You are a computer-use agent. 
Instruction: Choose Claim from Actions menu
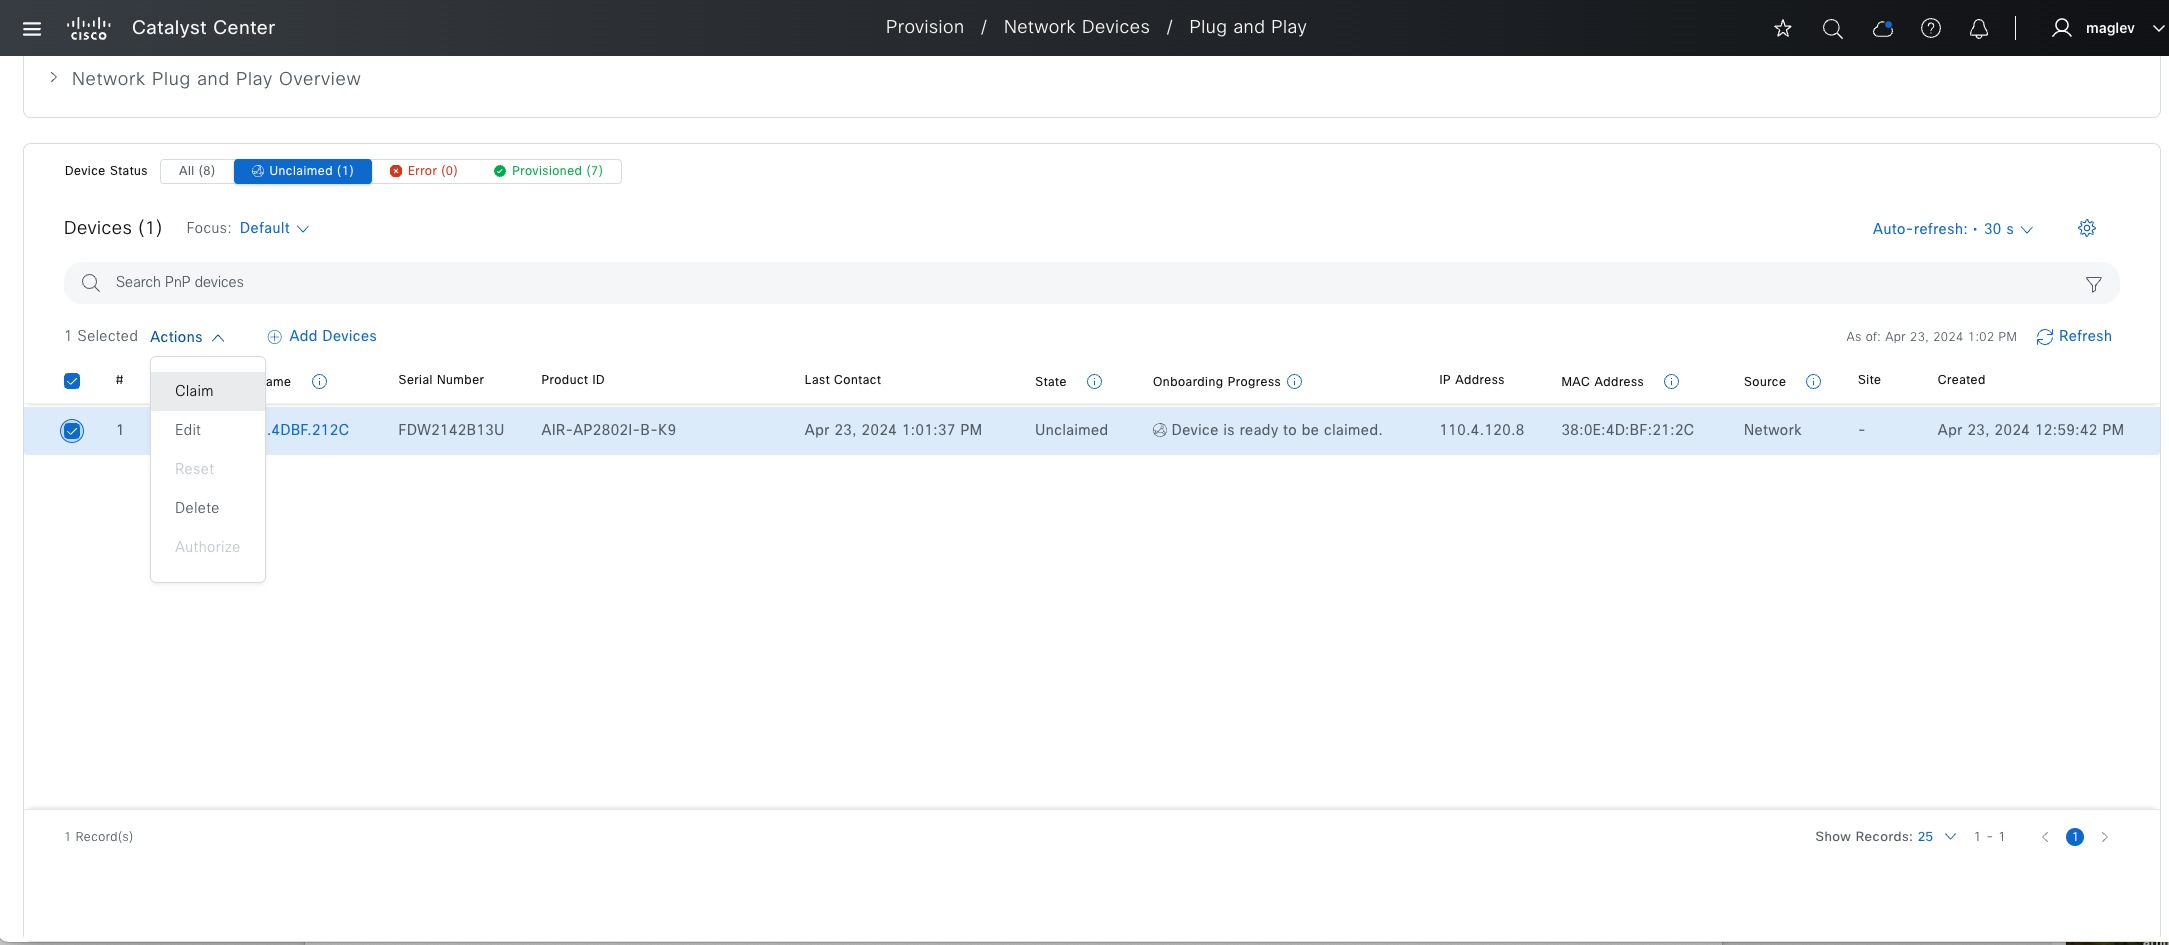(194, 391)
